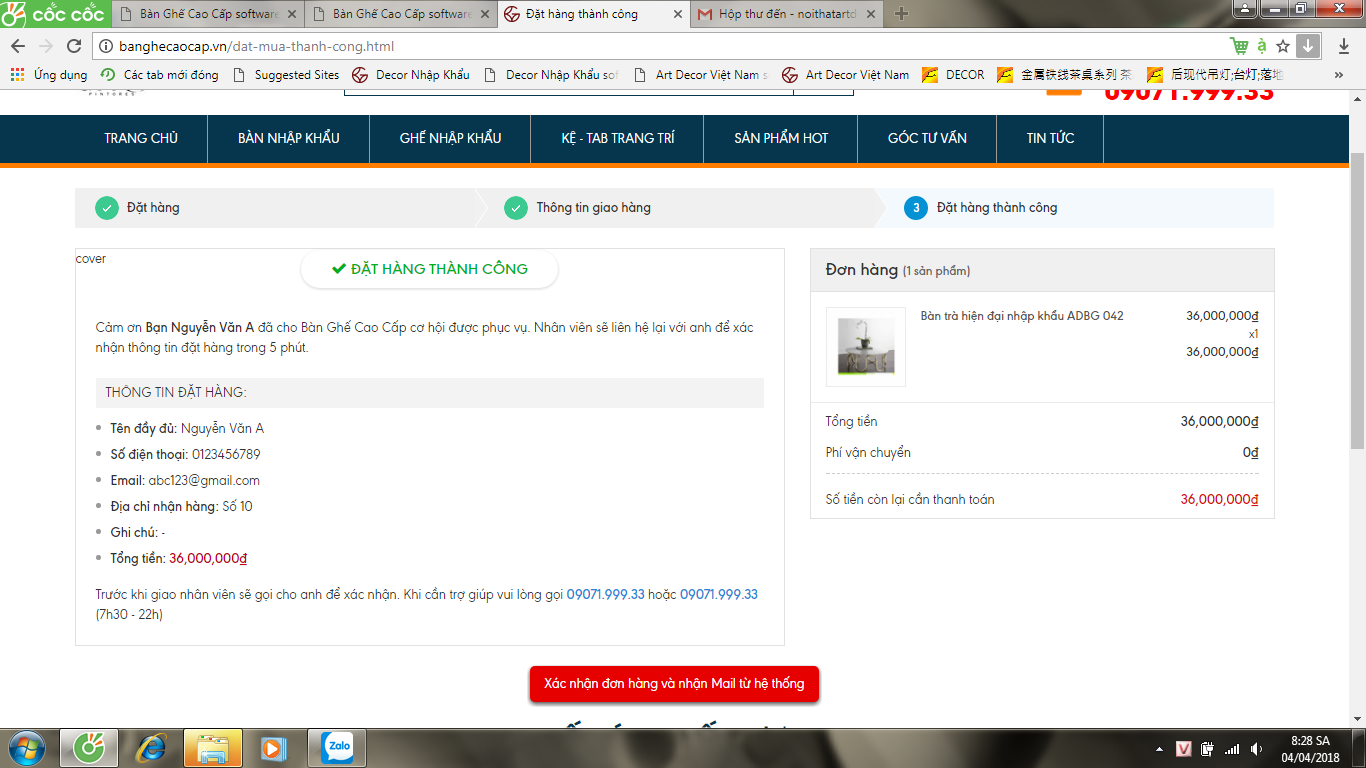Viewport: 1366px width, 768px height.
Task: Switch to the Hộp thư đến Gmail tab
Action: tap(785, 14)
